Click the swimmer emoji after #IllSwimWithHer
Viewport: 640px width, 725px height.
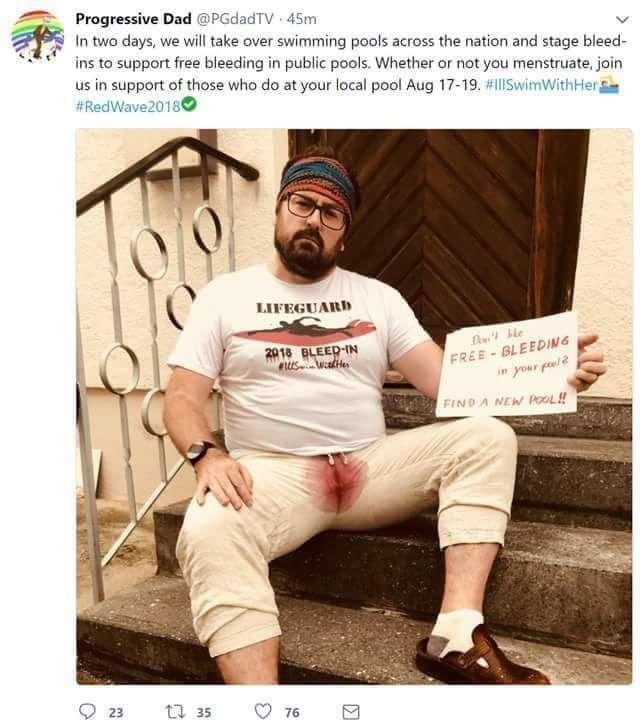(609, 85)
